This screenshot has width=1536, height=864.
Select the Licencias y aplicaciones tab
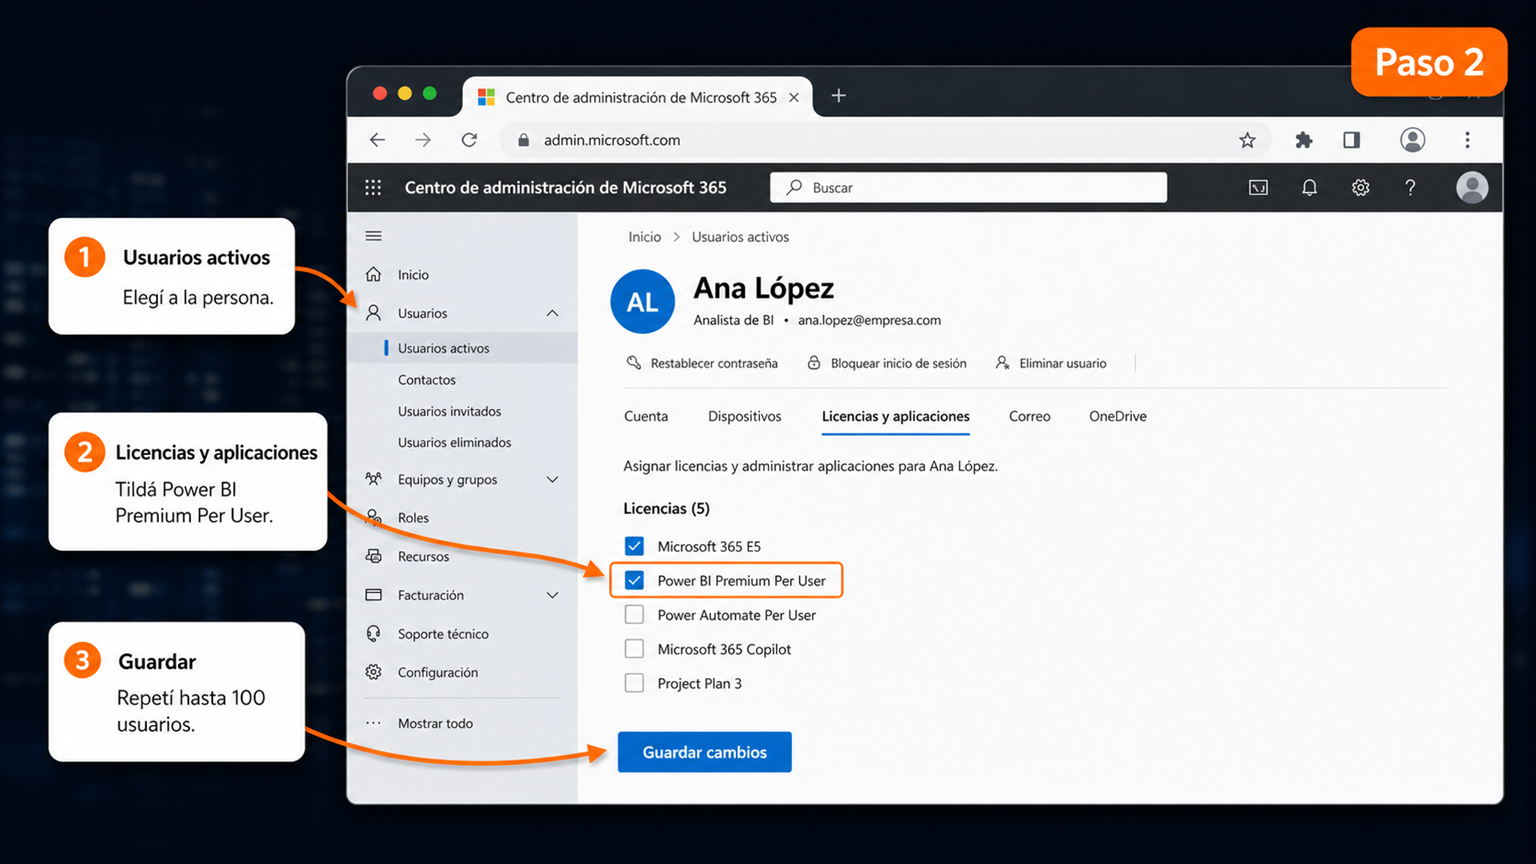[896, 416]
